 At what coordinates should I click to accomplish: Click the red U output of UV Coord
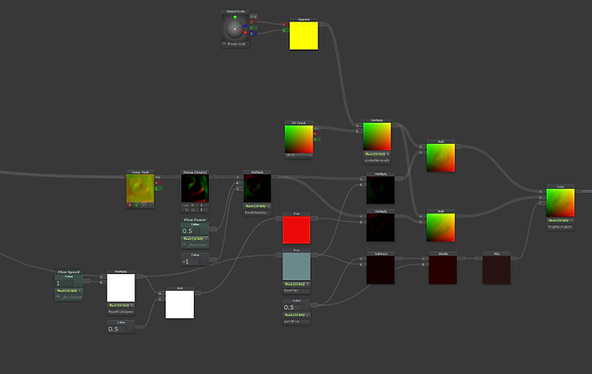click(x=317, y=134)
